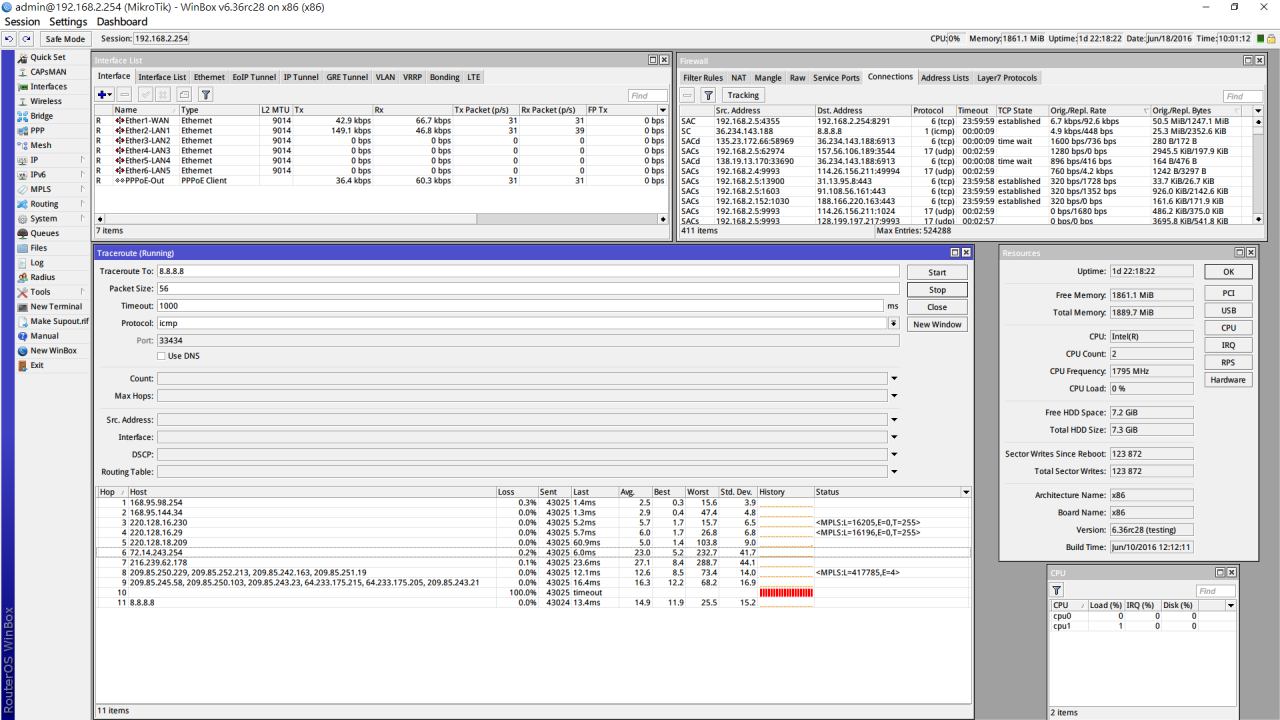Click the blue plus add-interface icon

click(104, 95)
